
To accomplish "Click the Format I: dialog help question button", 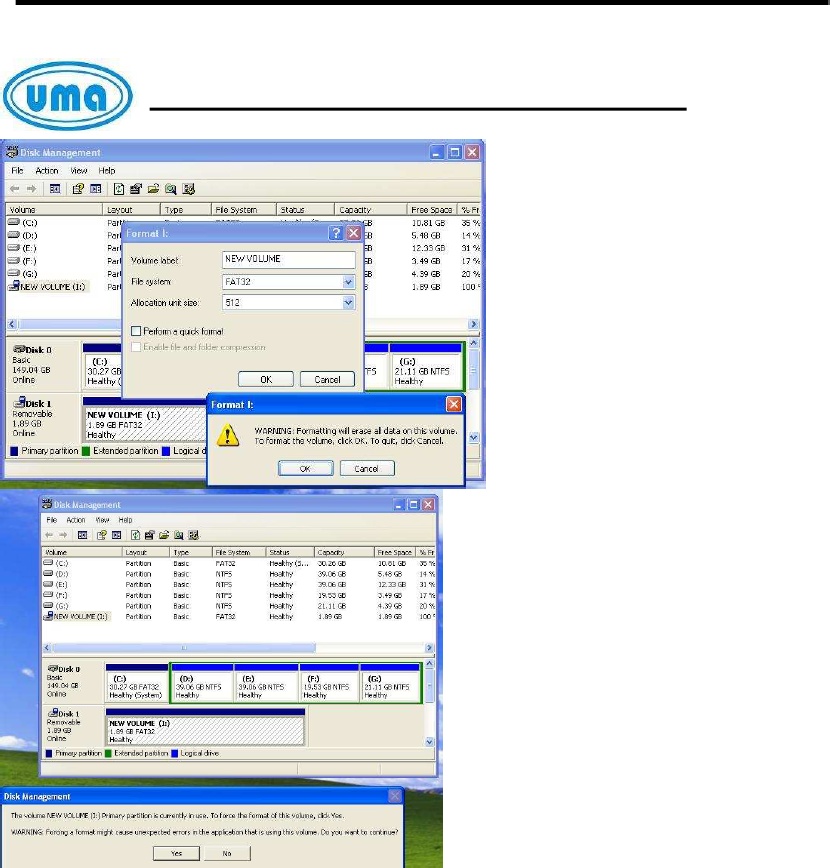I will coord(336,233).
